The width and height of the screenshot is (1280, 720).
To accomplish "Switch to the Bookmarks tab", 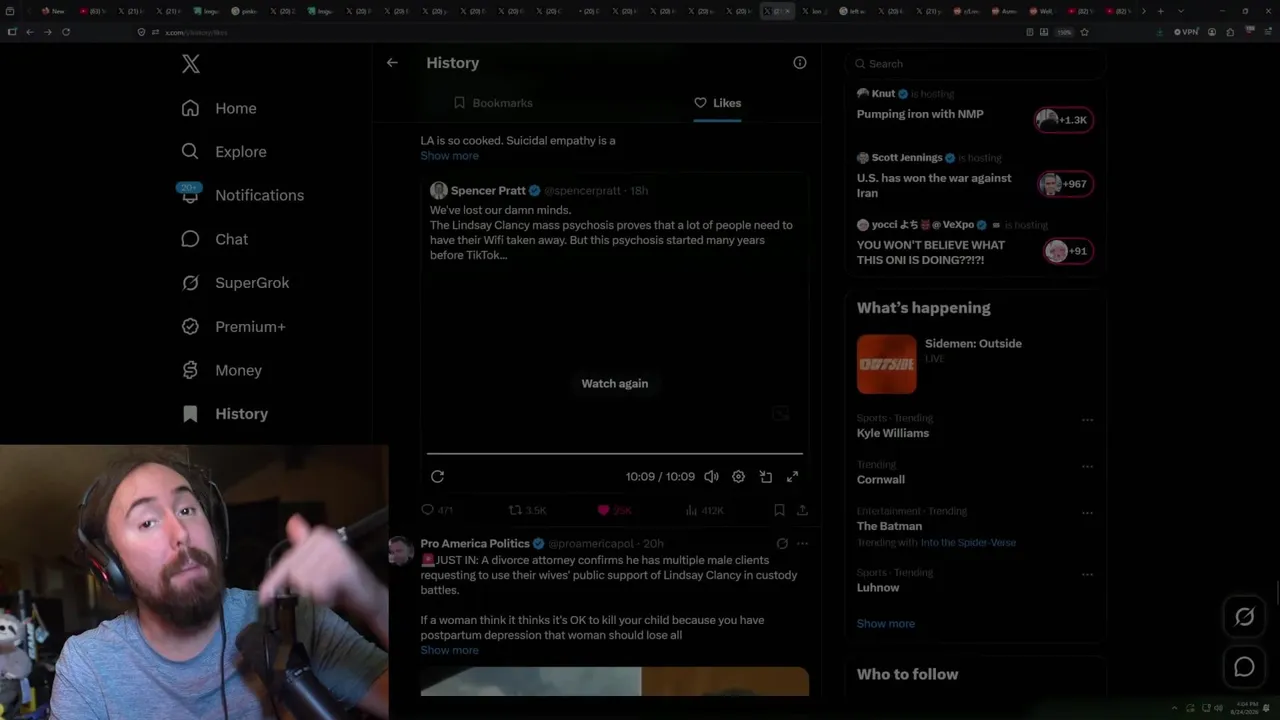I will click(493, 103).
